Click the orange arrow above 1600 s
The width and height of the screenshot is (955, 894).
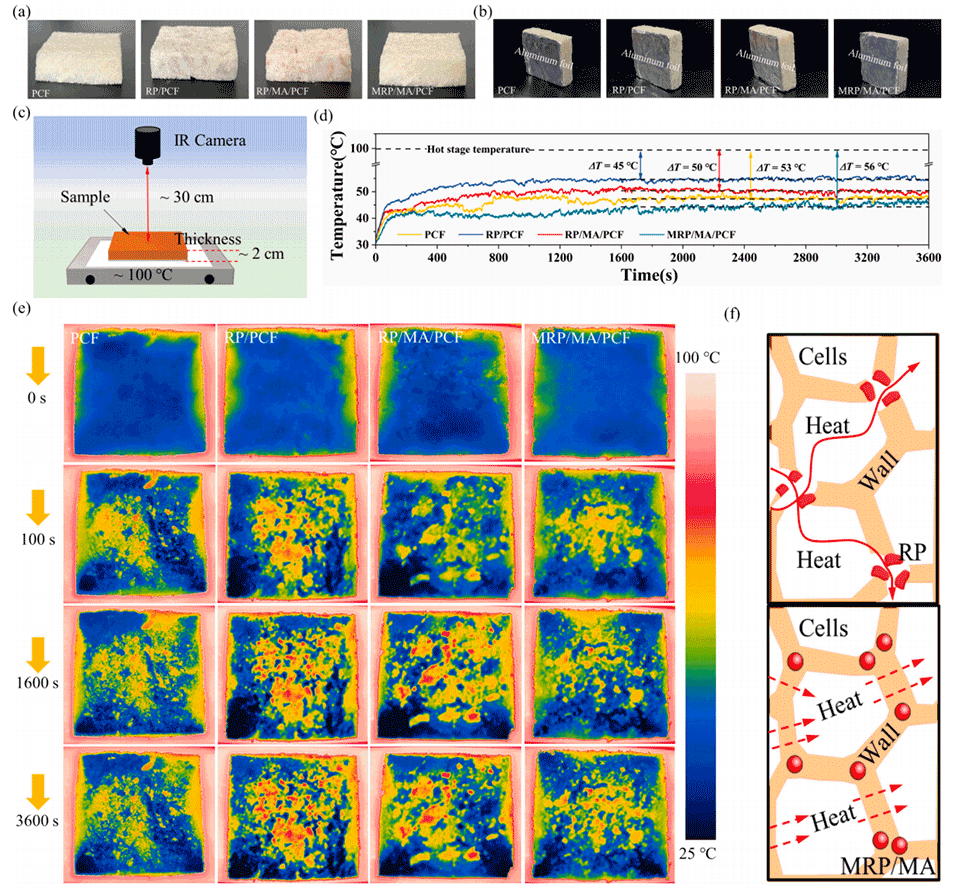coord(37,633)
